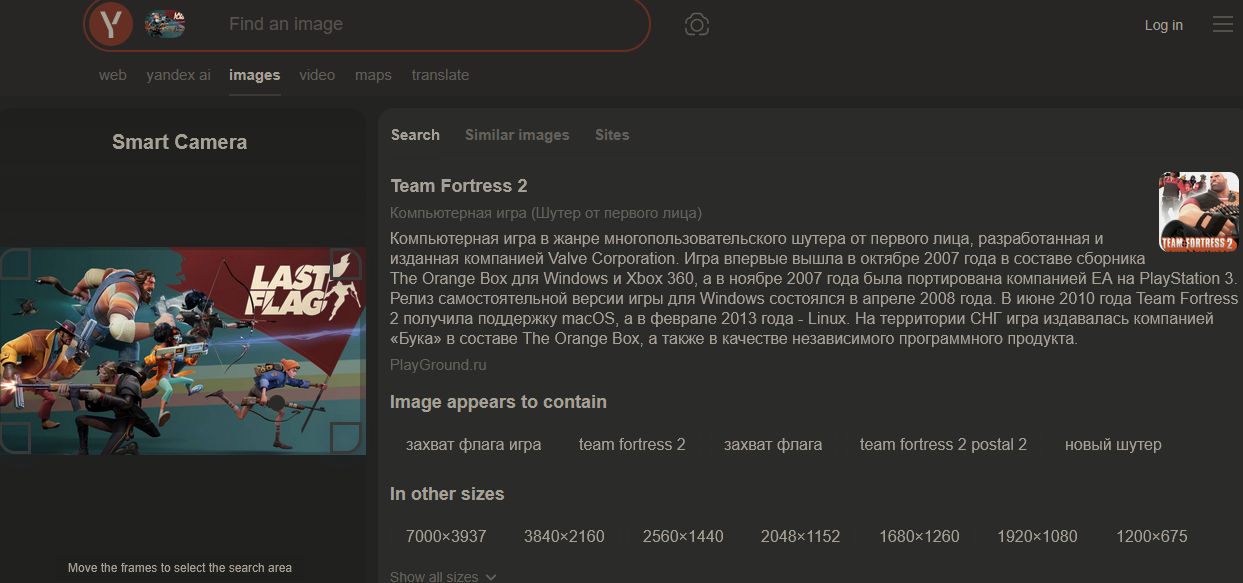
Task: Switch to the video tab
Action: pos(317,75)
